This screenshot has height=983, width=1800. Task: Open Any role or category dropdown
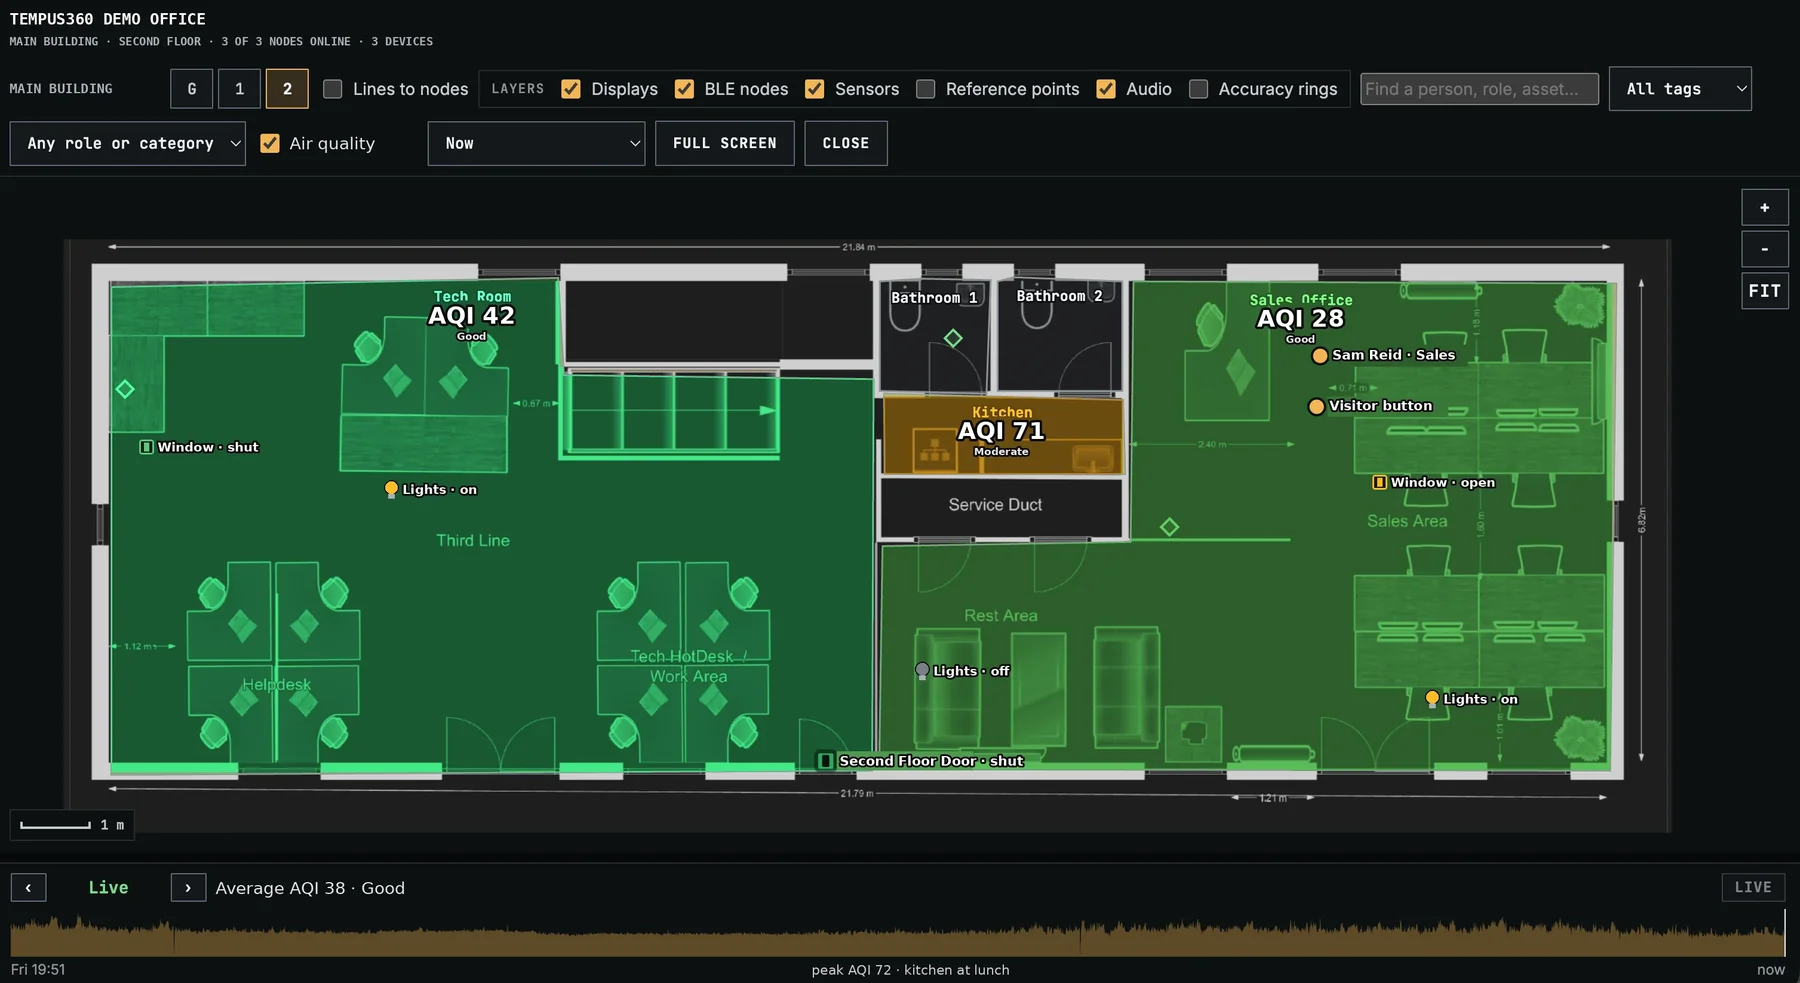(x=128, y=143)
